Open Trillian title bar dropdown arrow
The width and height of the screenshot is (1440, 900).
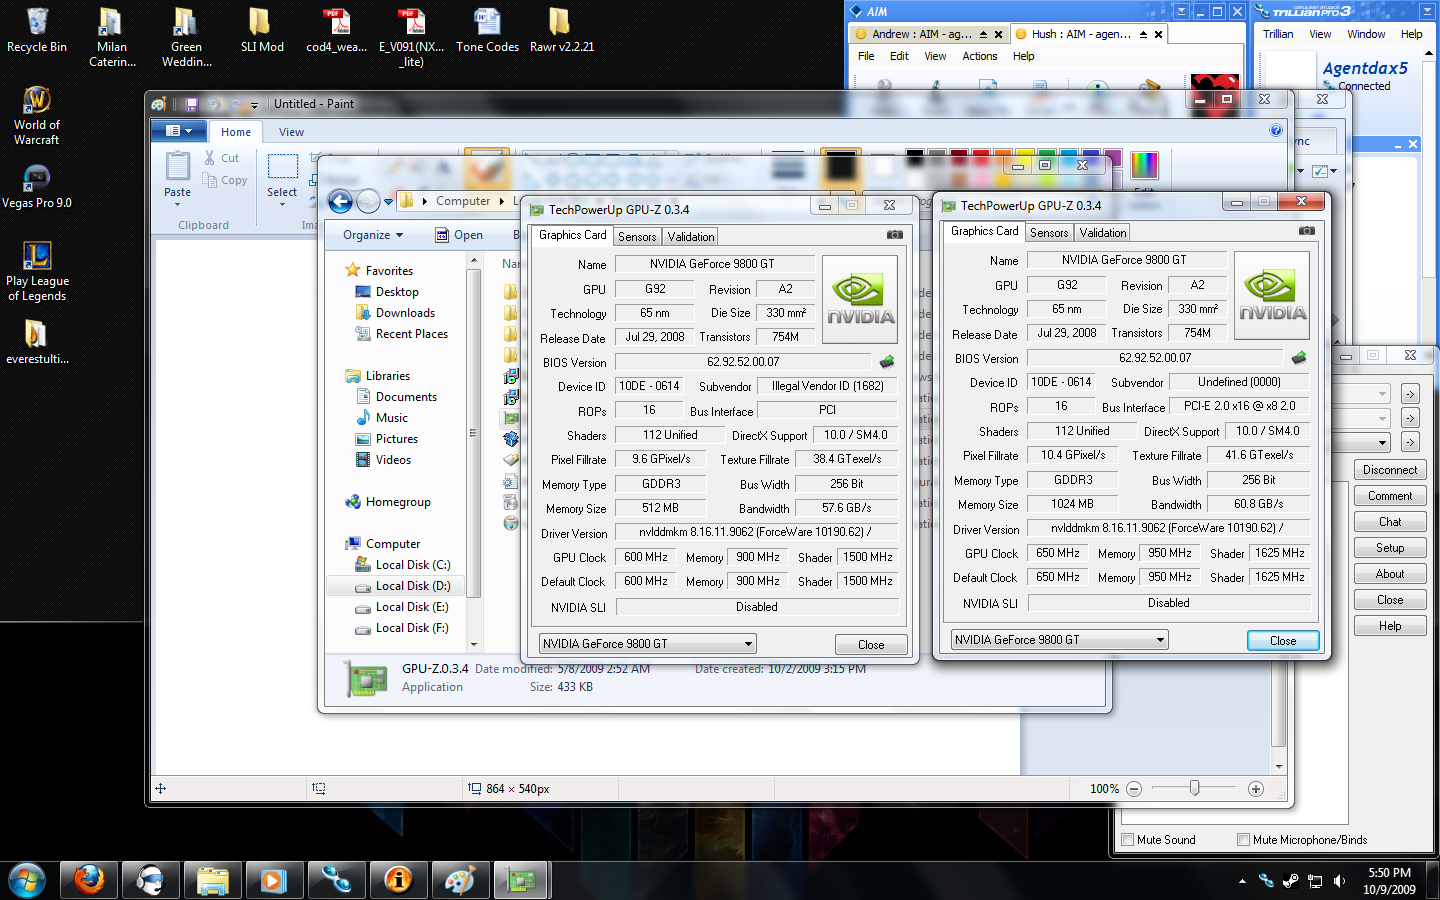[x=1427, y=11]
